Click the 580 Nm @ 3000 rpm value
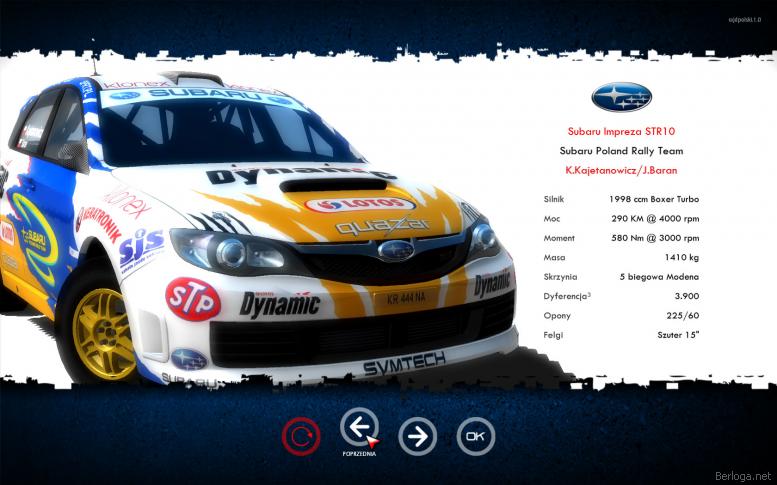The height and width of the screenshot is (485, 777). click(655, 238)
